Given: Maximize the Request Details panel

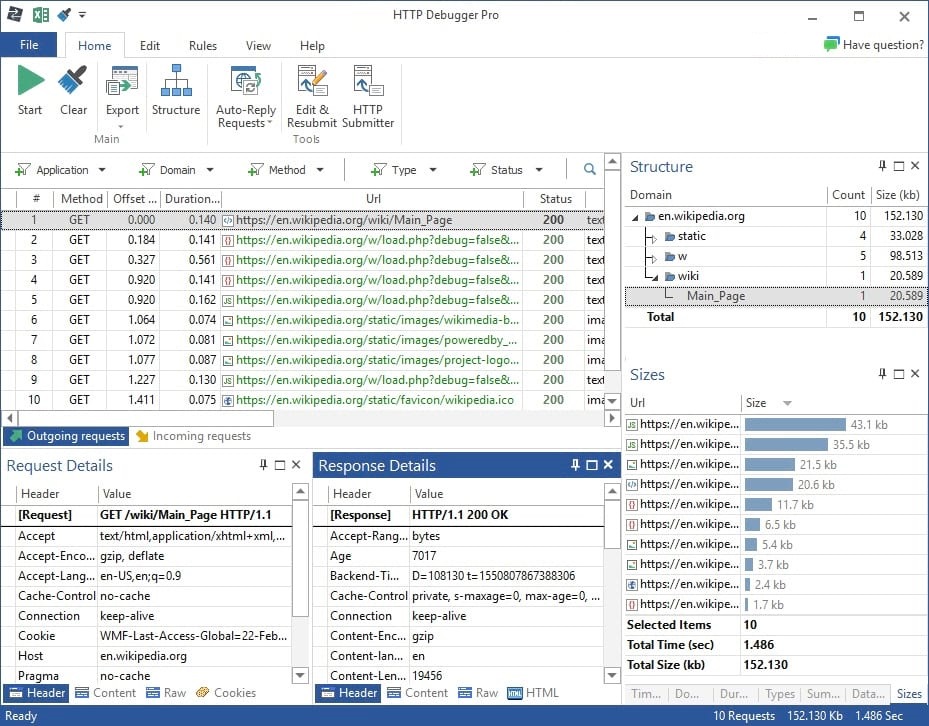Looking at the screenshot, I should [x=280, y=465].
